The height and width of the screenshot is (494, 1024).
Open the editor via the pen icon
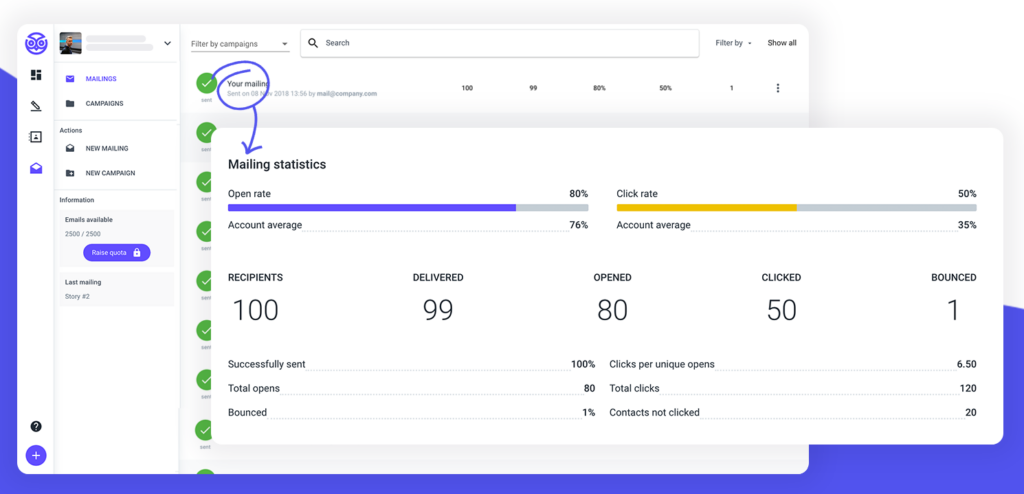[36, 106]
